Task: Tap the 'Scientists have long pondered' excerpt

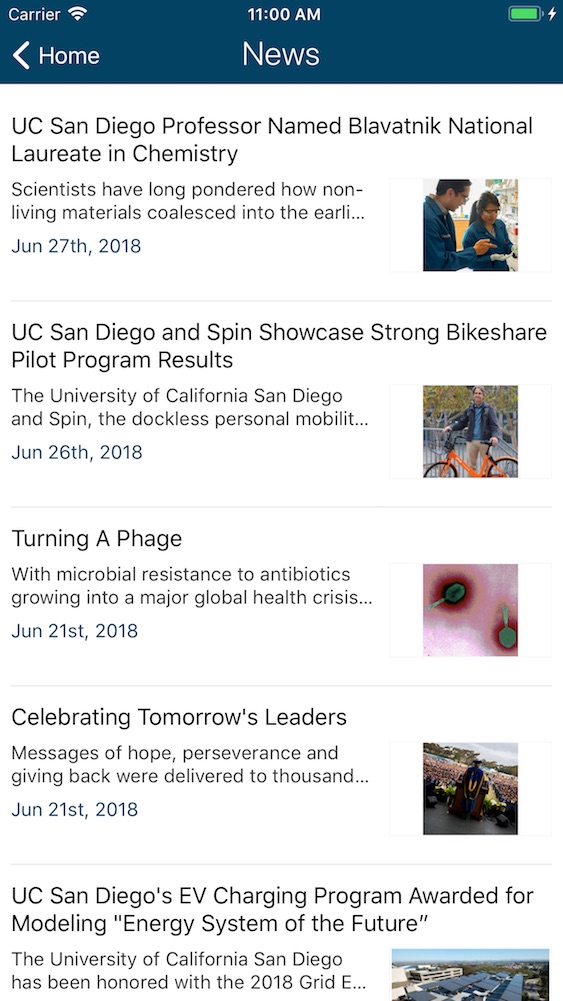Action: click(188, 201)
